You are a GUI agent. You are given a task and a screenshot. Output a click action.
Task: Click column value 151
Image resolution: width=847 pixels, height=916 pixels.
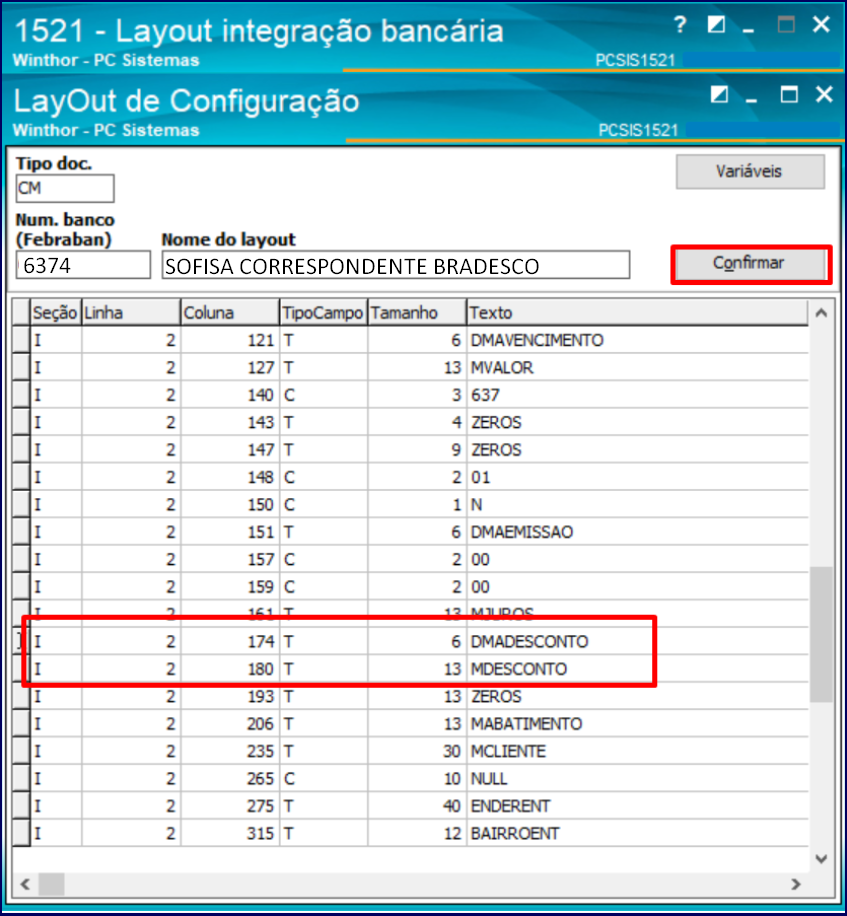click(x=230, y=532)
